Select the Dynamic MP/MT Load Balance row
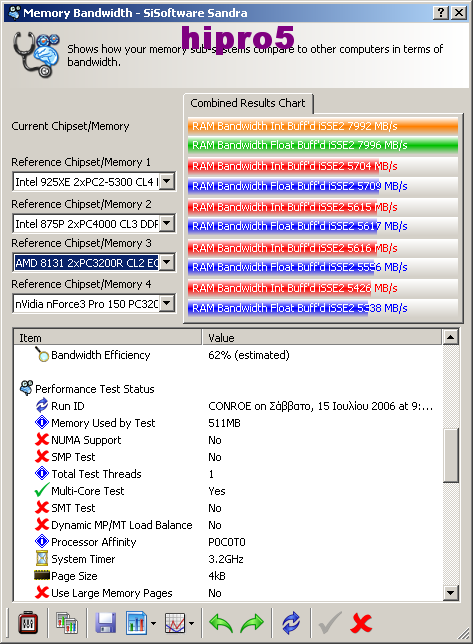 tap(228, 525)
